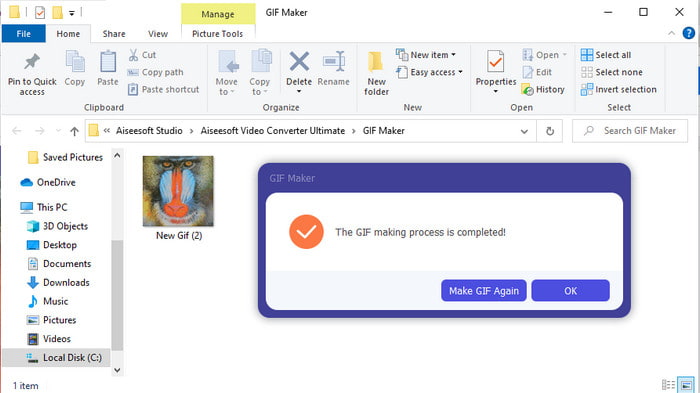Click the History icon in Open group
Image resolution: width=700 pixels, height=393 pixels.
pyautogui.click(x=527, y=89)
